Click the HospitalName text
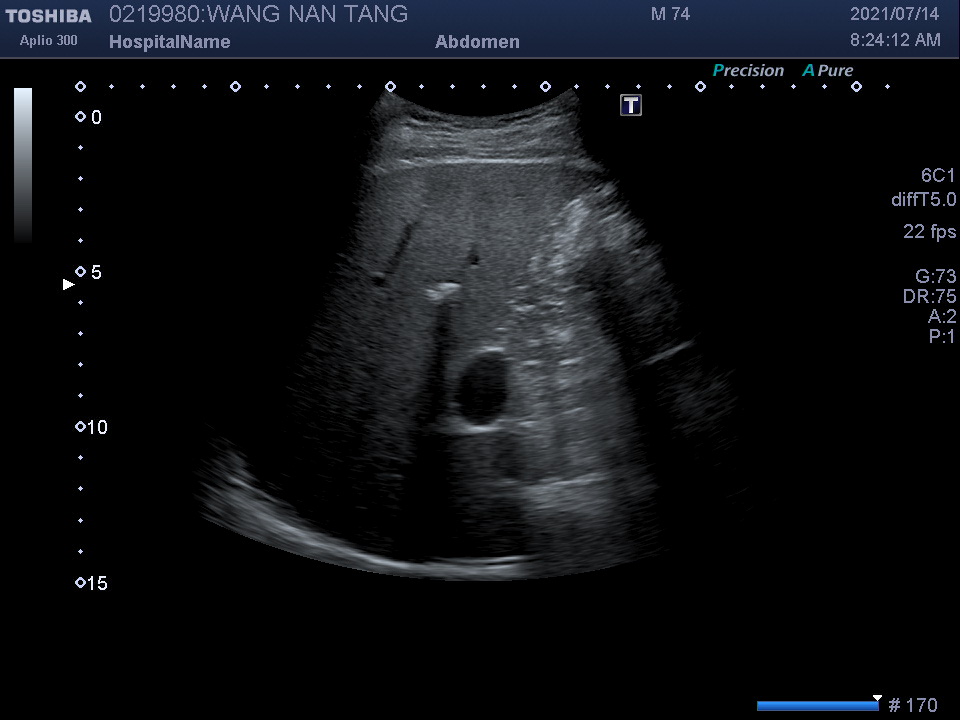This screenshot has height=720, width=960. (169, 42)
